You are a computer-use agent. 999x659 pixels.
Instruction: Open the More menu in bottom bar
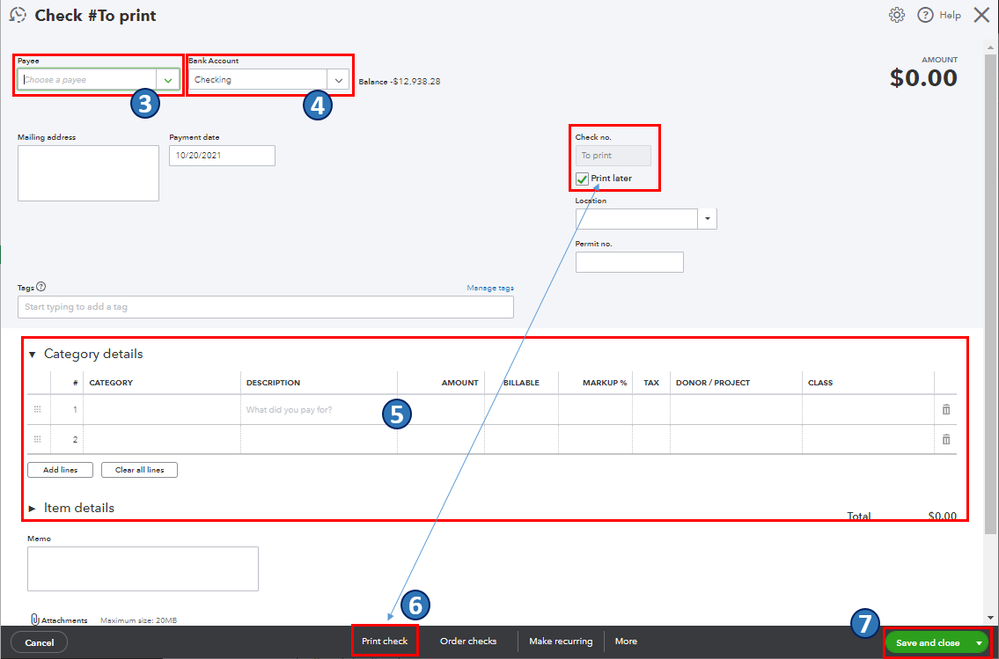(626, 641)
